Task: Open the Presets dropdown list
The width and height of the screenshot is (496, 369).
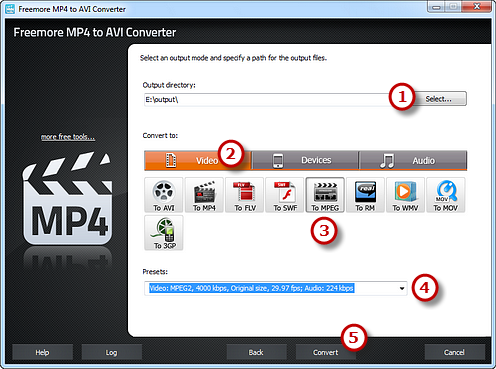Action: (402, 288)
